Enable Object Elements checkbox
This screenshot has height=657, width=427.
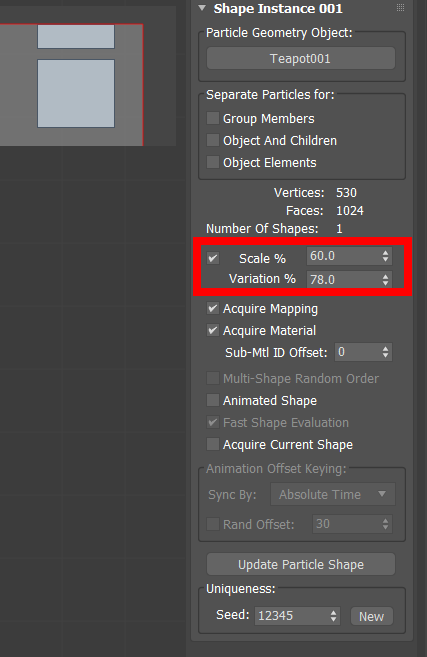coord(213,162)
